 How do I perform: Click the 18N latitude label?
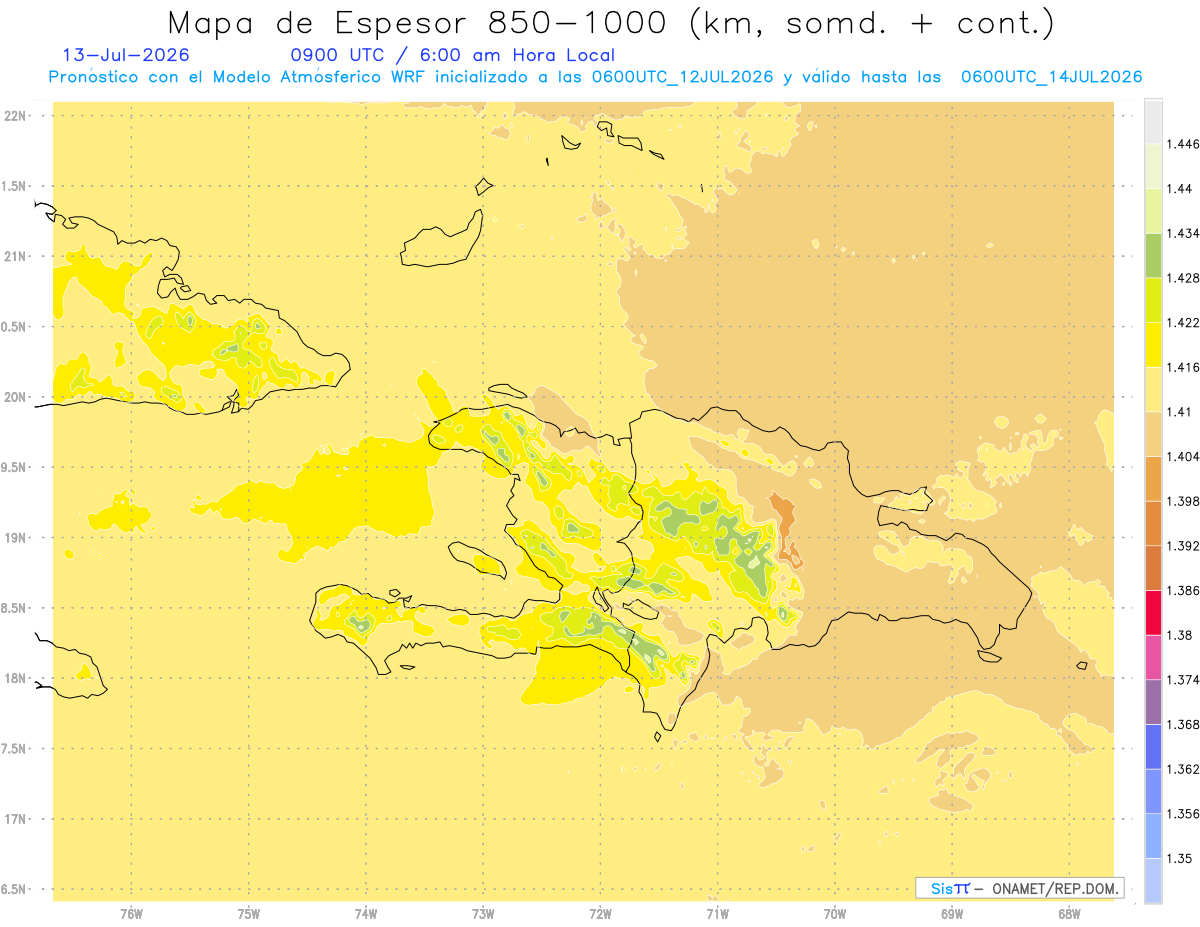click(x=14, y=678)
